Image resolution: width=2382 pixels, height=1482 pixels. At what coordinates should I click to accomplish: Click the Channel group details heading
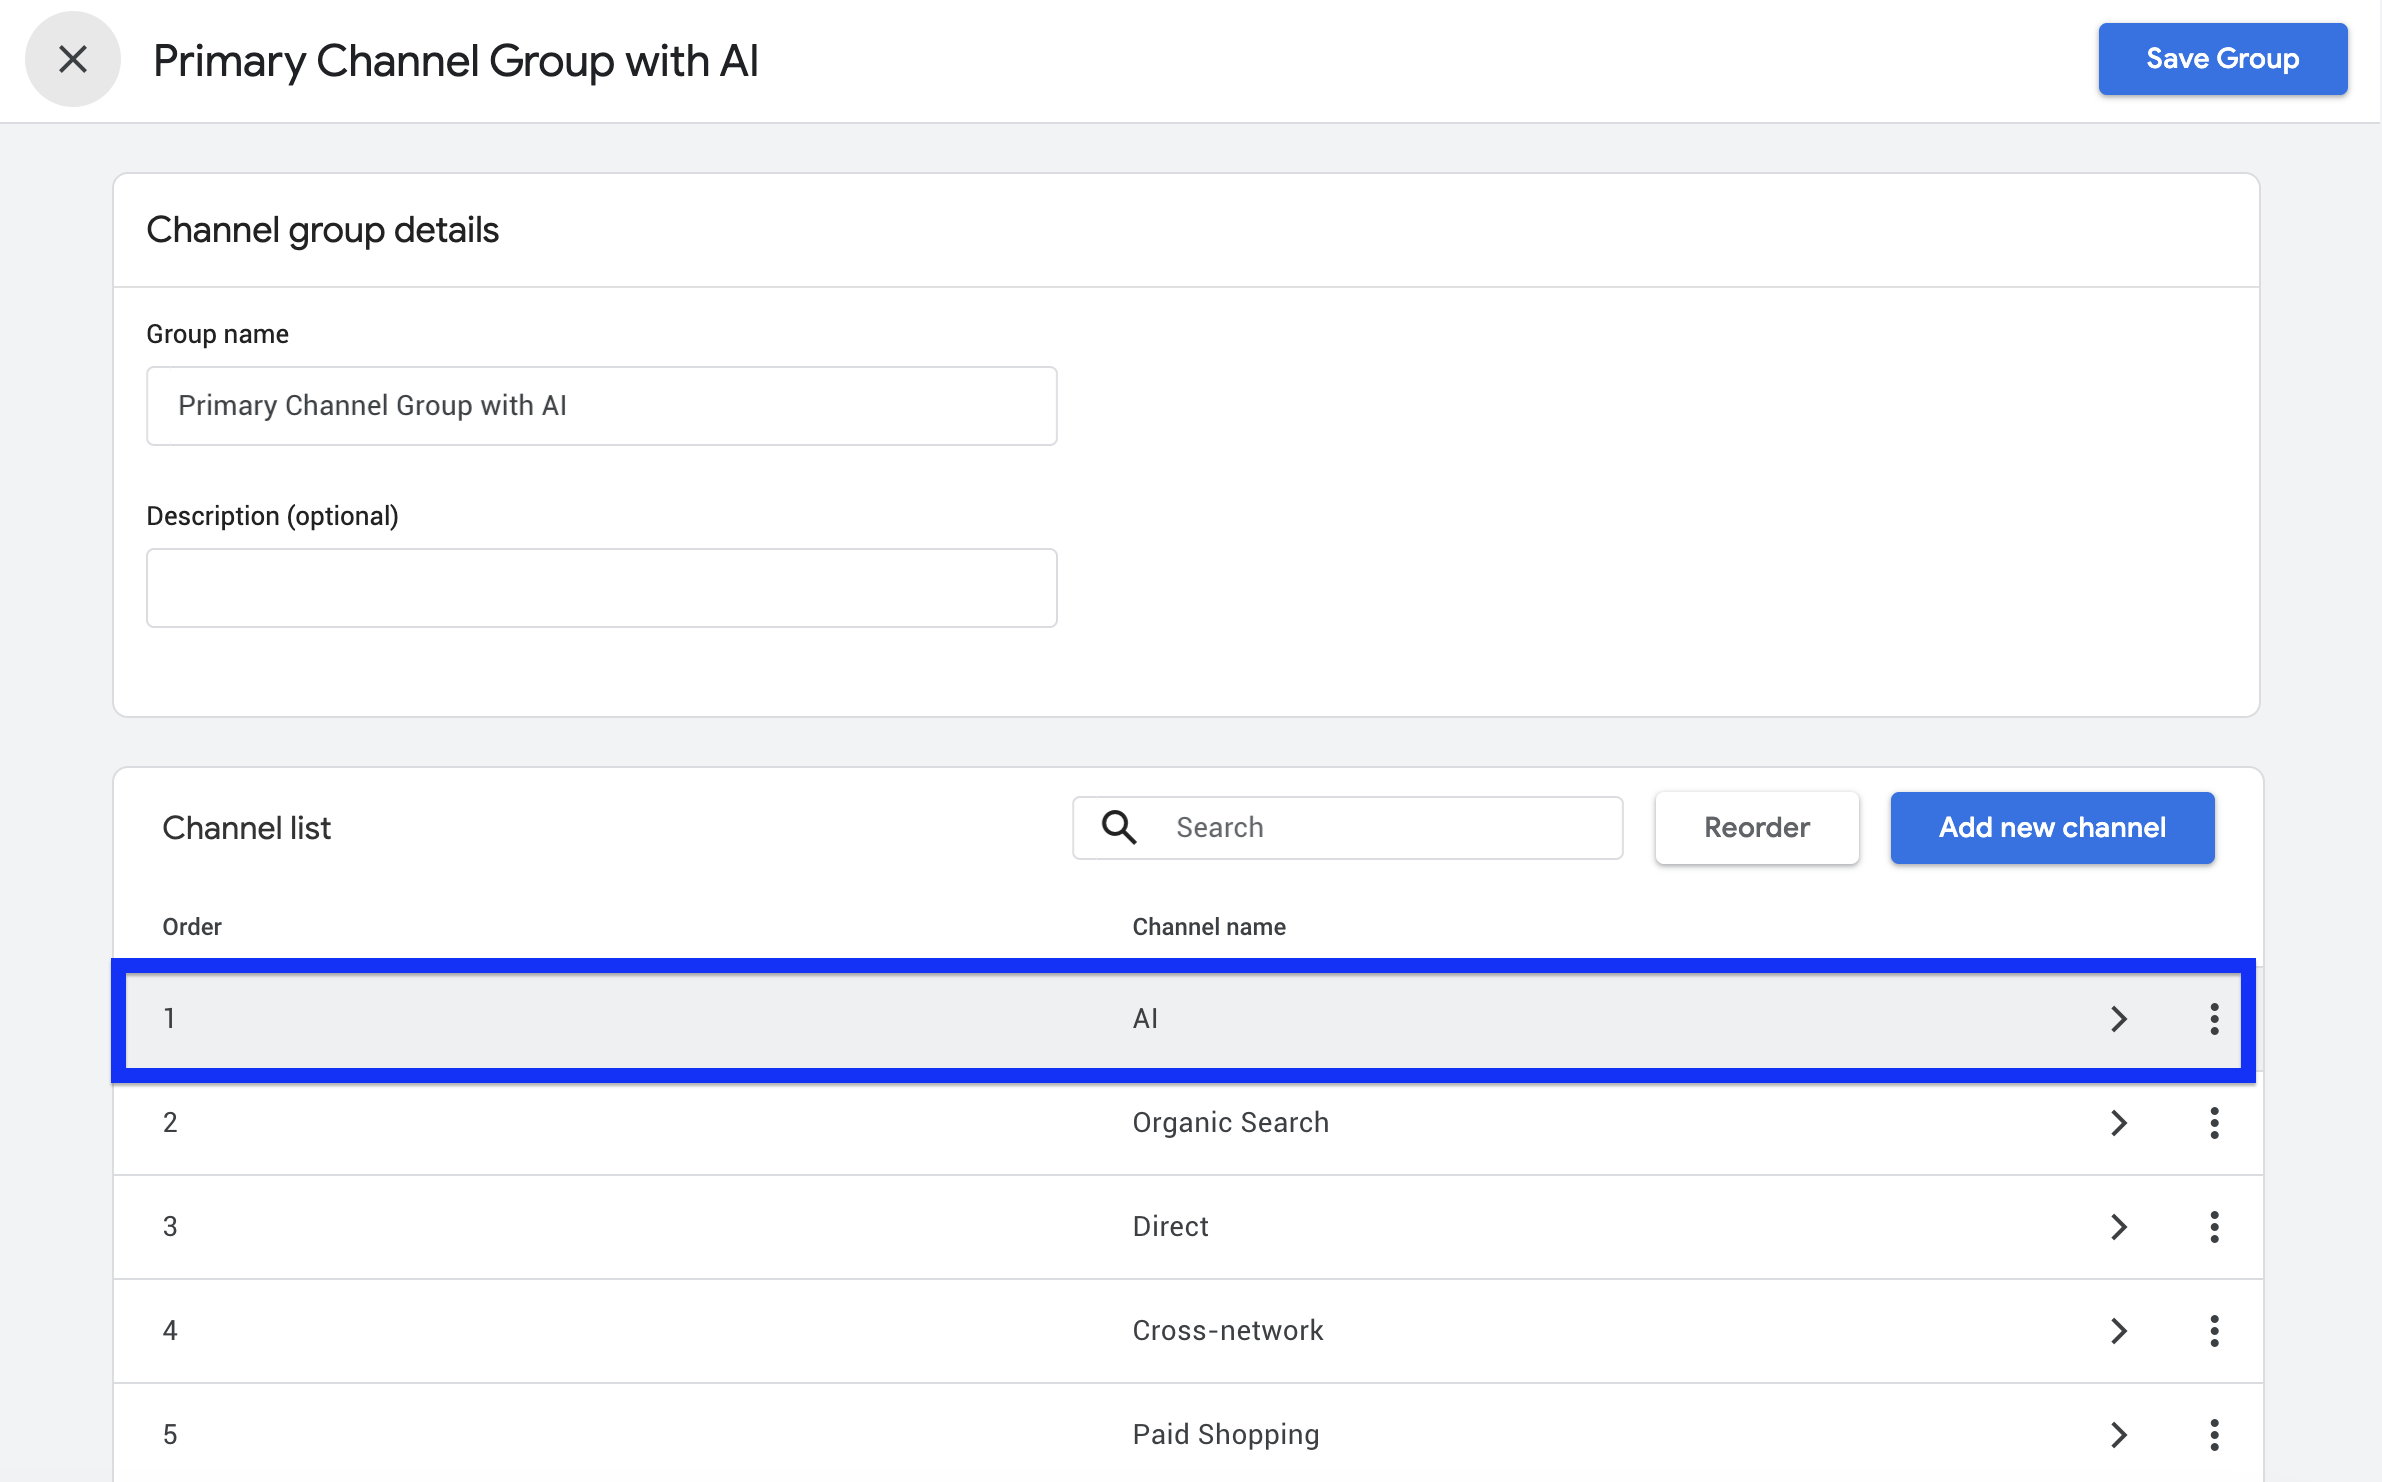click(x=322, y=230)
